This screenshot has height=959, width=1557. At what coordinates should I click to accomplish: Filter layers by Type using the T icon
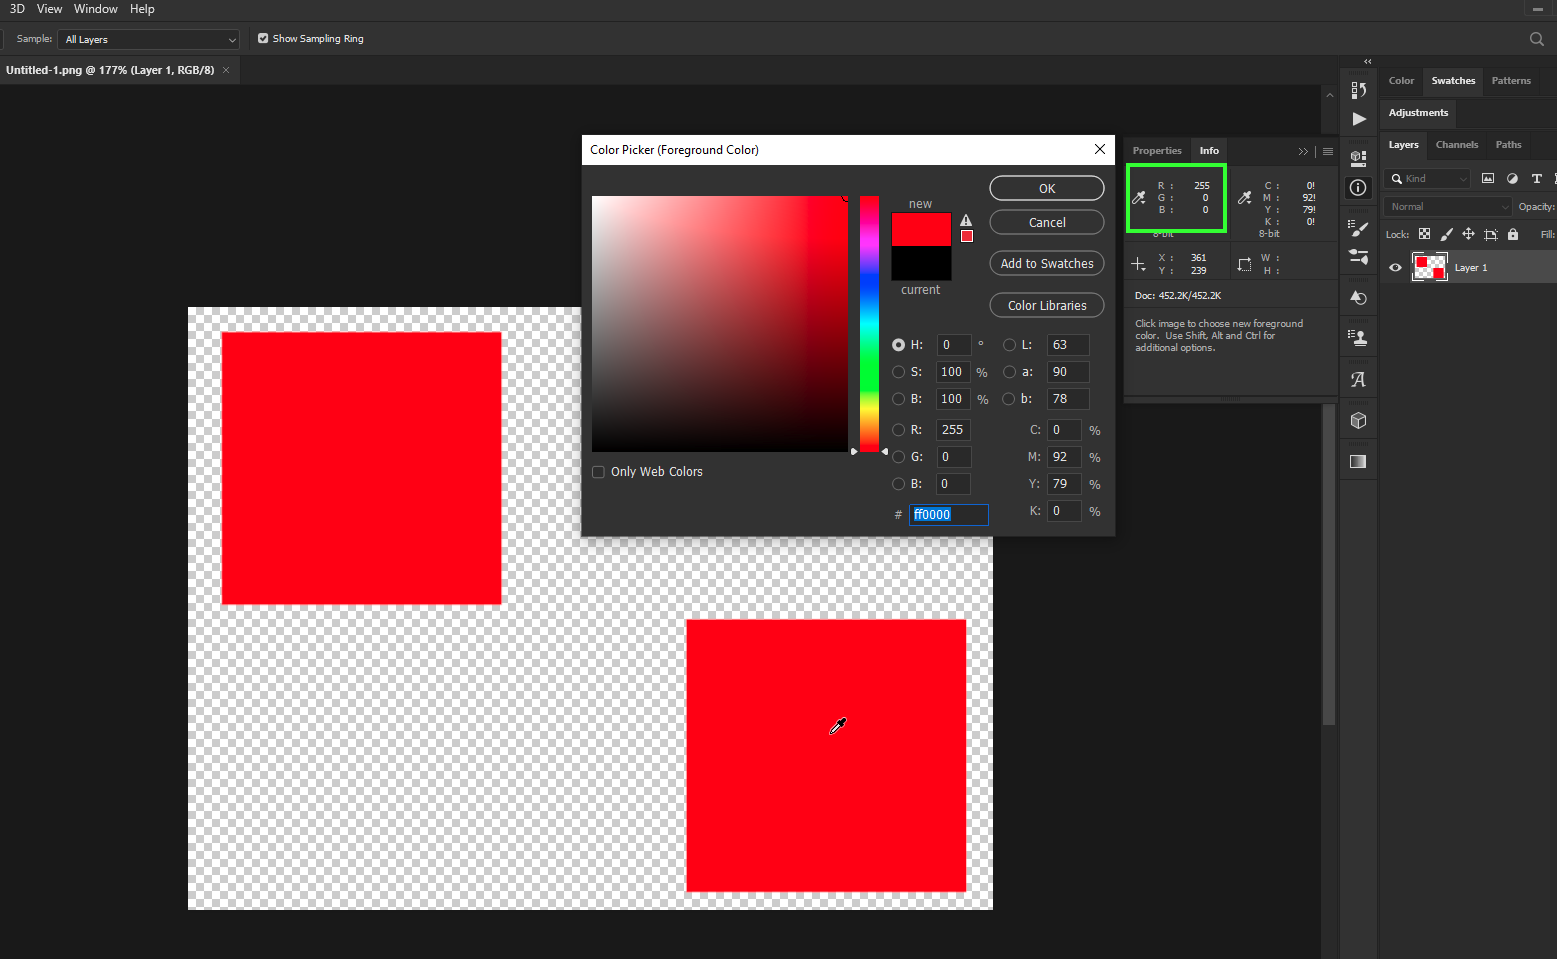[x=1538, y=178]
